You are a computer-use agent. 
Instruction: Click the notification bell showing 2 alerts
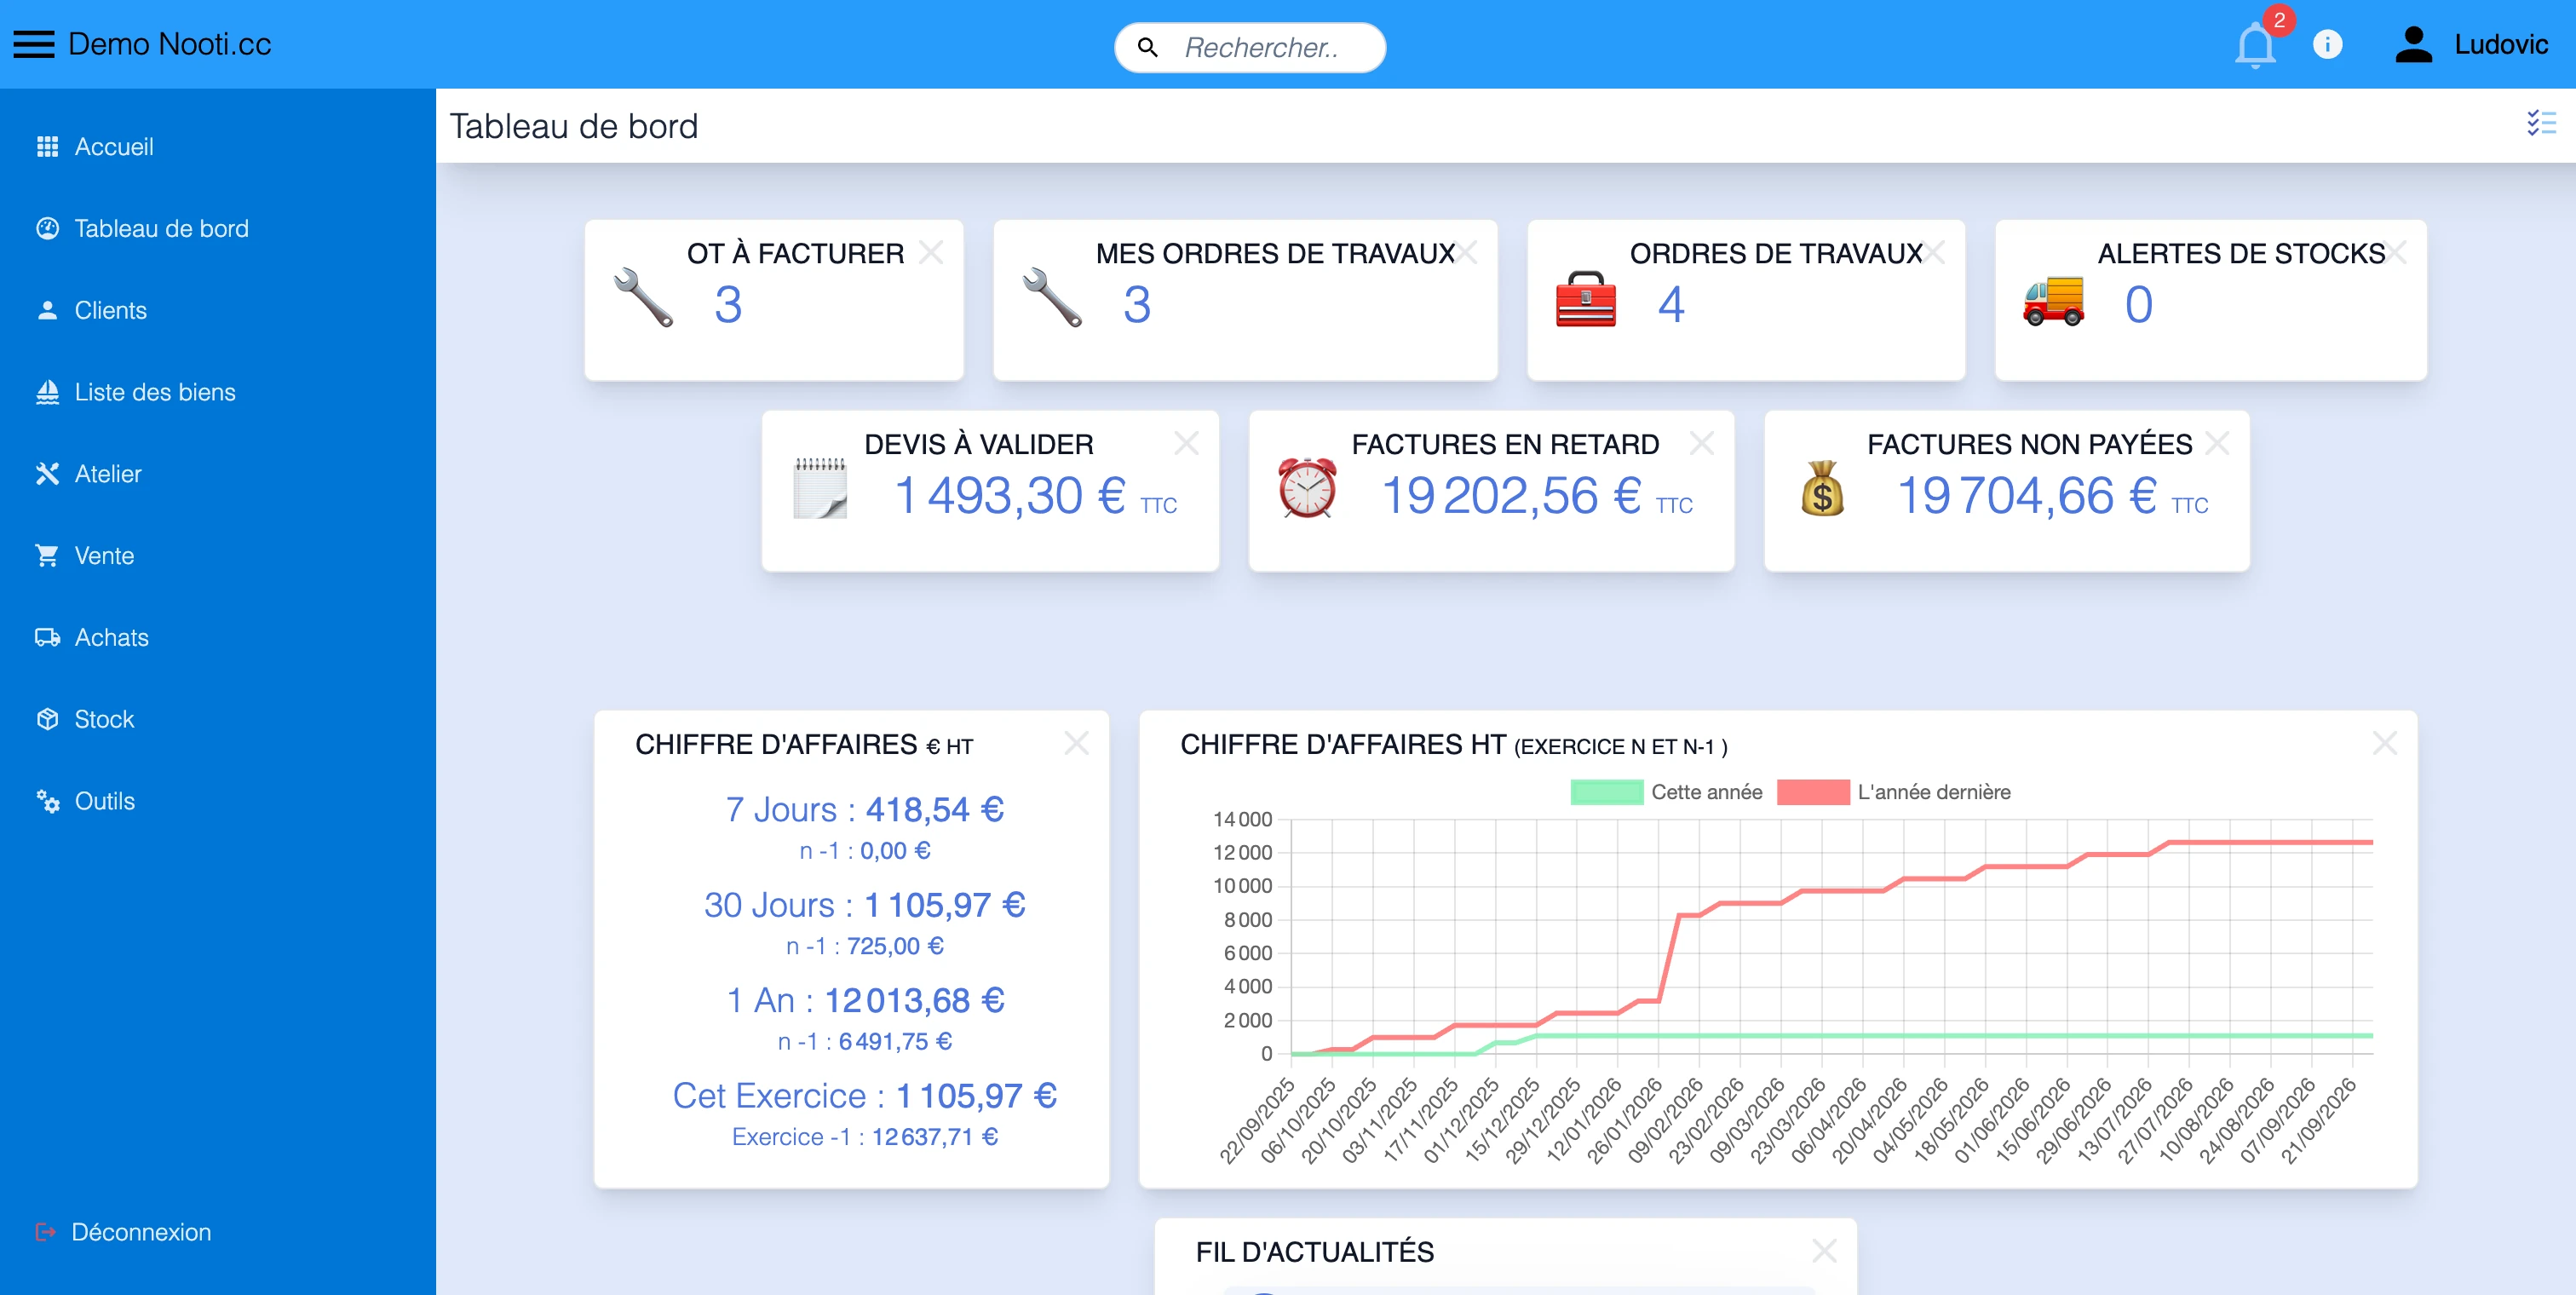tap(2255, 47)
